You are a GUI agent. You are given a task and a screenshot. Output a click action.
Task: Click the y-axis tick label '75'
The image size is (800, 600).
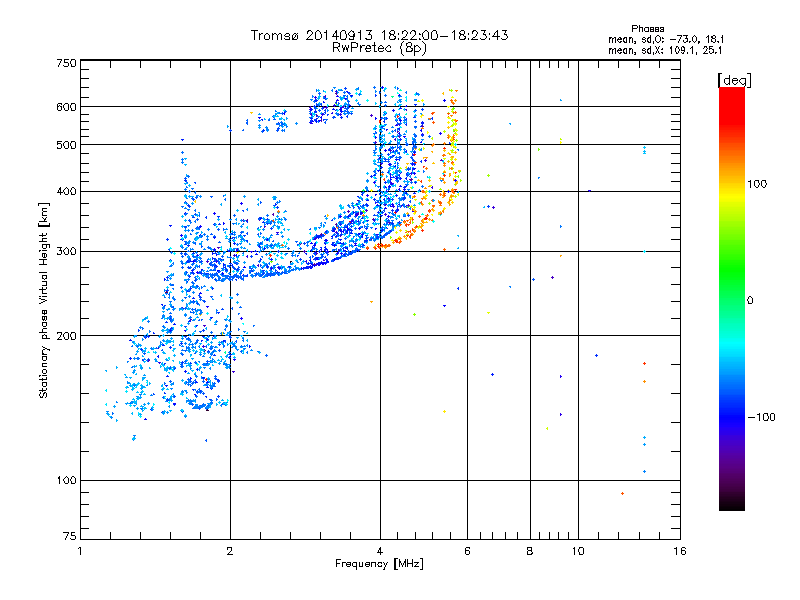(70, 536)
